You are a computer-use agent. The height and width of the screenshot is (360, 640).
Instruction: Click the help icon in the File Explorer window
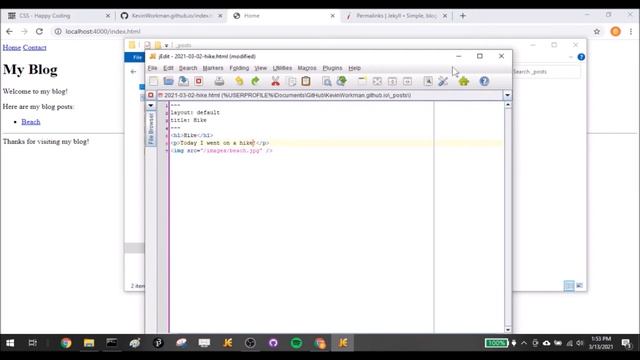click(581, 57)
